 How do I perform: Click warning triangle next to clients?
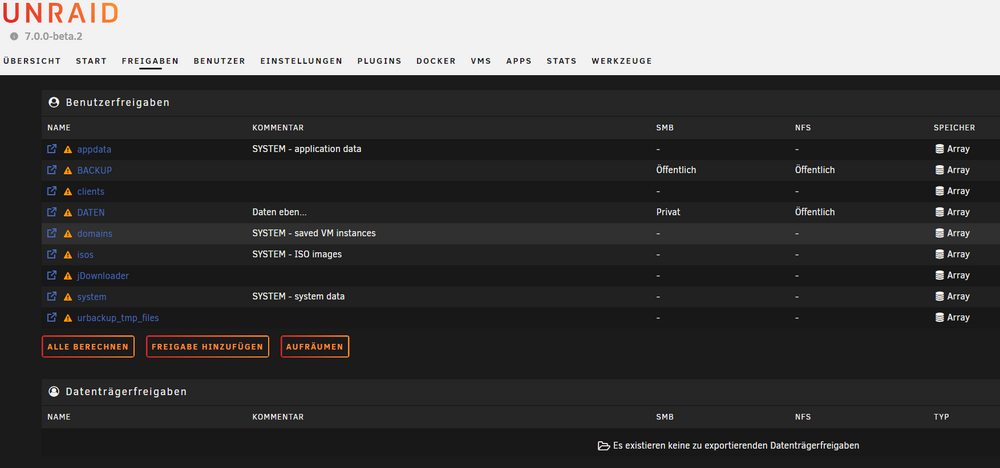coord(68,191)
